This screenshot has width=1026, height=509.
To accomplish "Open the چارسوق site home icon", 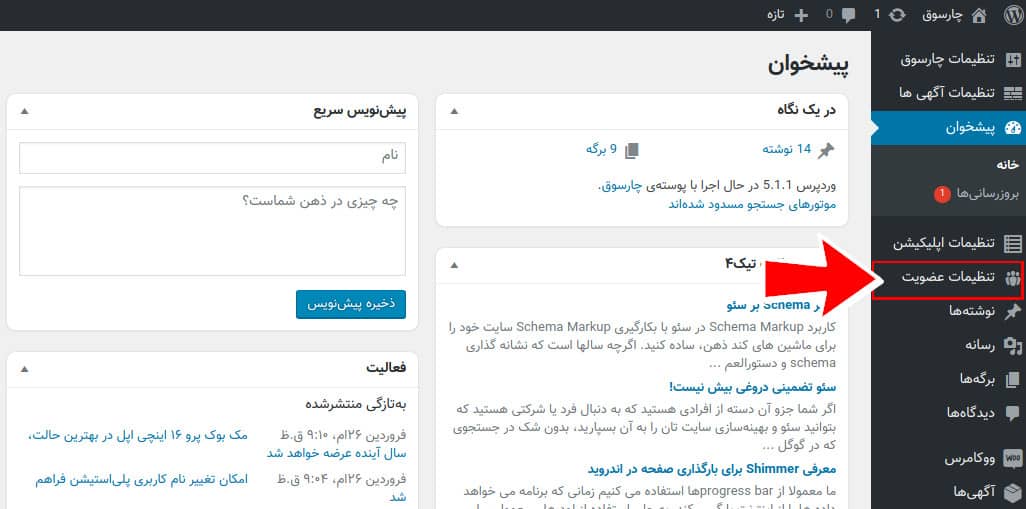I will (x=979, y=15).
